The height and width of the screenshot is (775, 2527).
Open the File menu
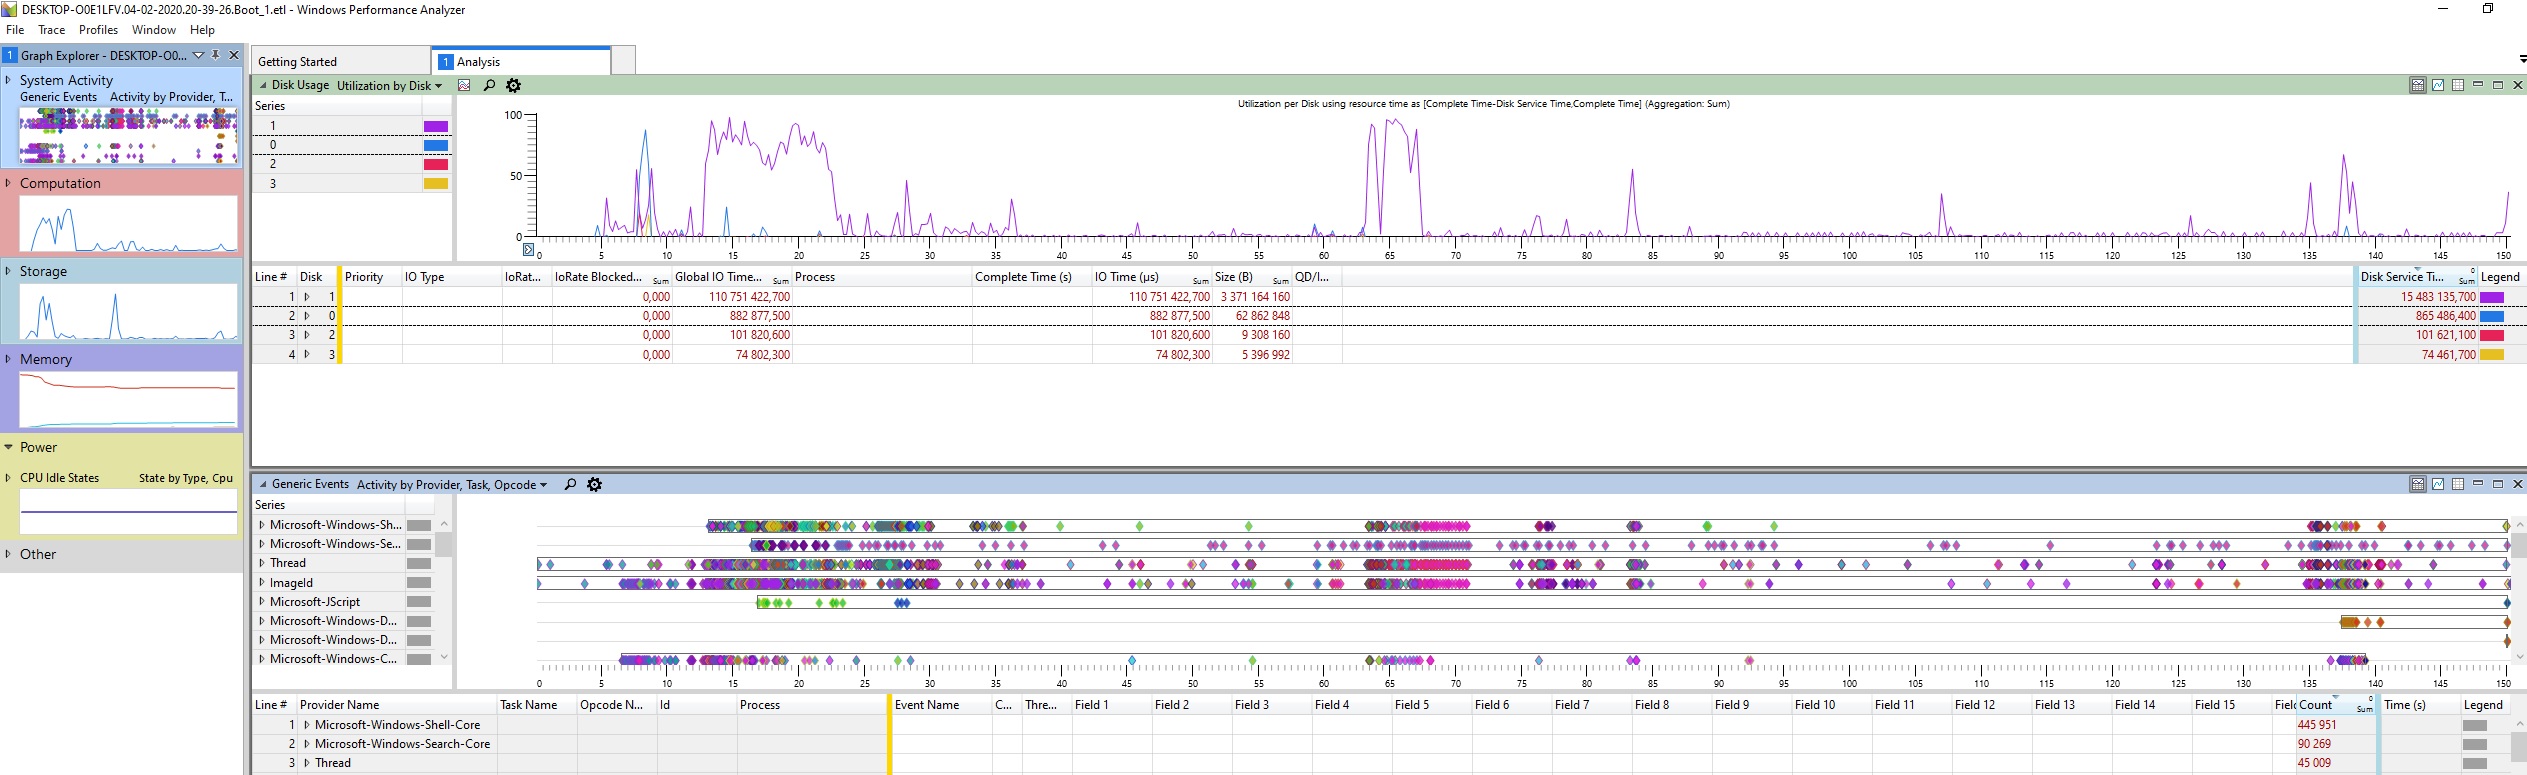15,30
